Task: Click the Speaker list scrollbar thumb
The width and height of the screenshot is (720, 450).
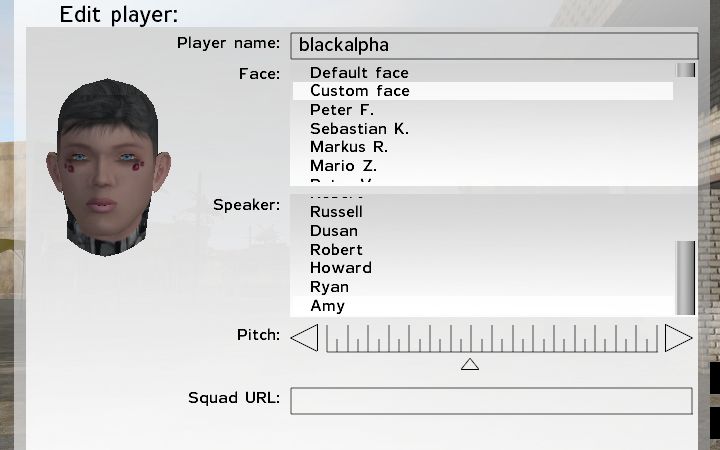Action: pos(686,278)
